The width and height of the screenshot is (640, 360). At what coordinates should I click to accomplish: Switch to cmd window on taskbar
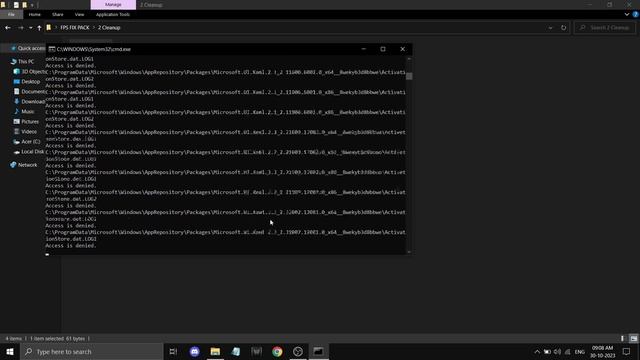click(x=318, y=351)
